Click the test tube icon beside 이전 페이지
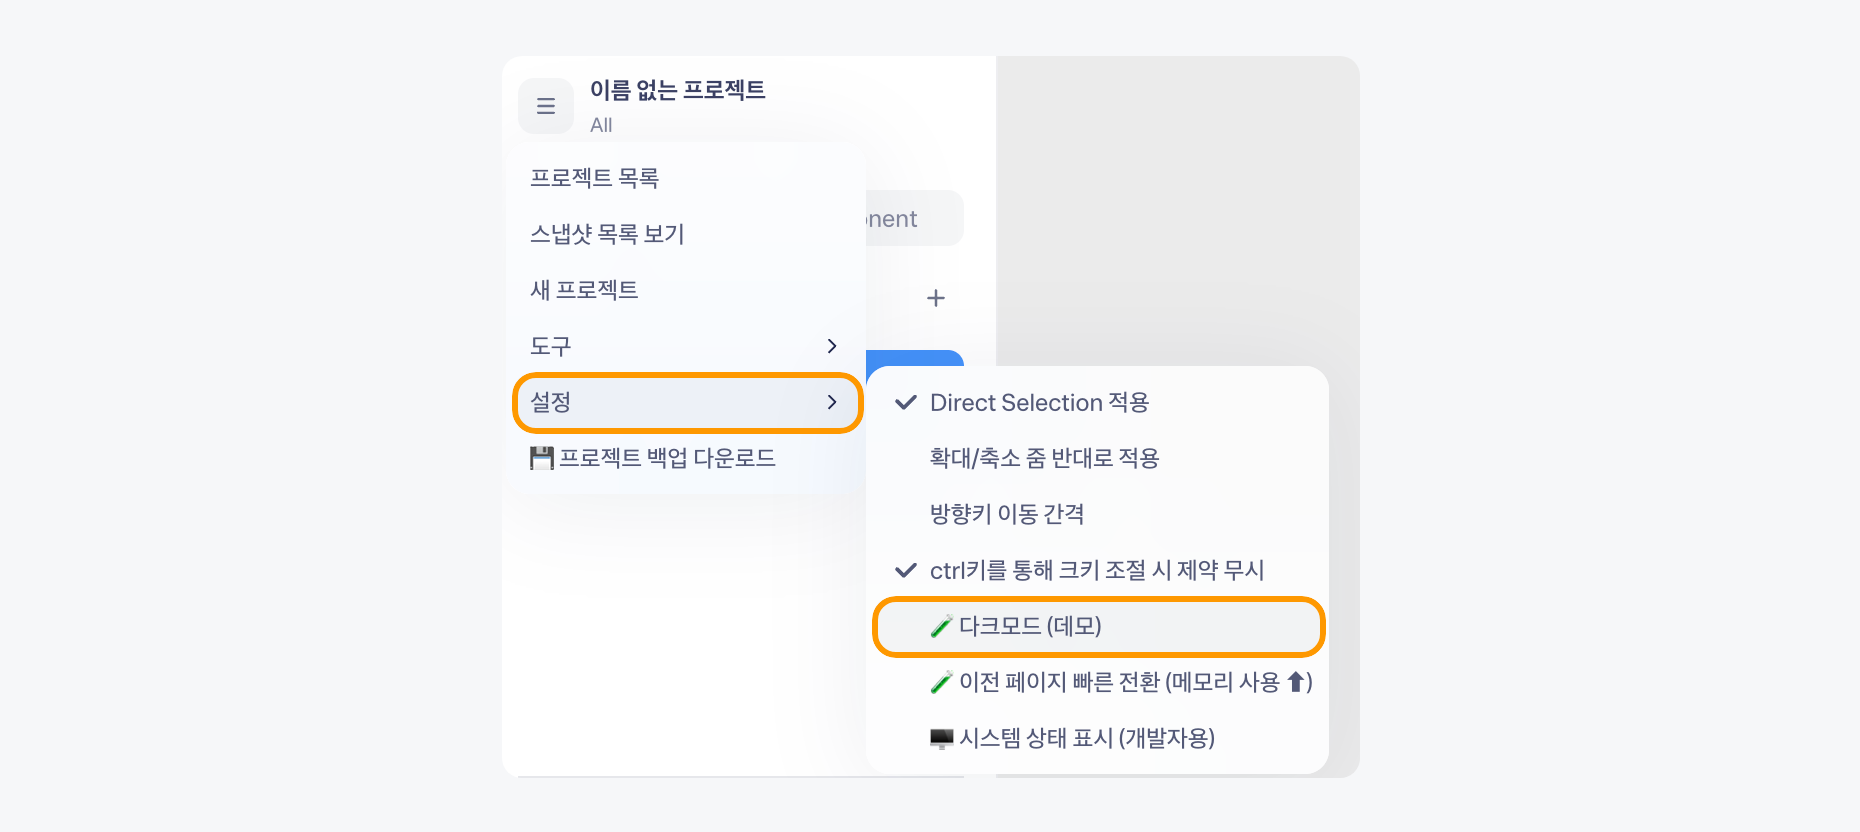 click(941, 683)
